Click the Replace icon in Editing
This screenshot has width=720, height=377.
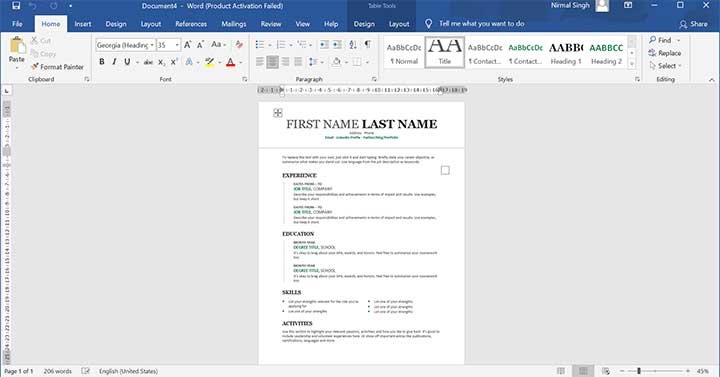click(x=652, y=53)
